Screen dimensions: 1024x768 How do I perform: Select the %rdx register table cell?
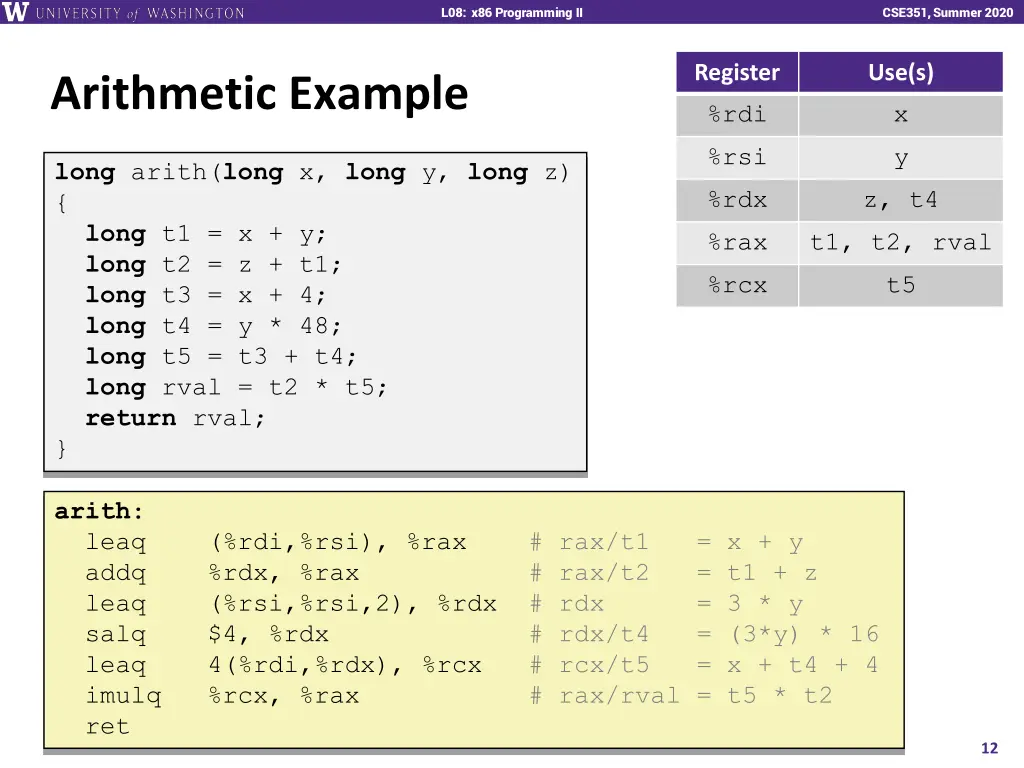(737, 200)
